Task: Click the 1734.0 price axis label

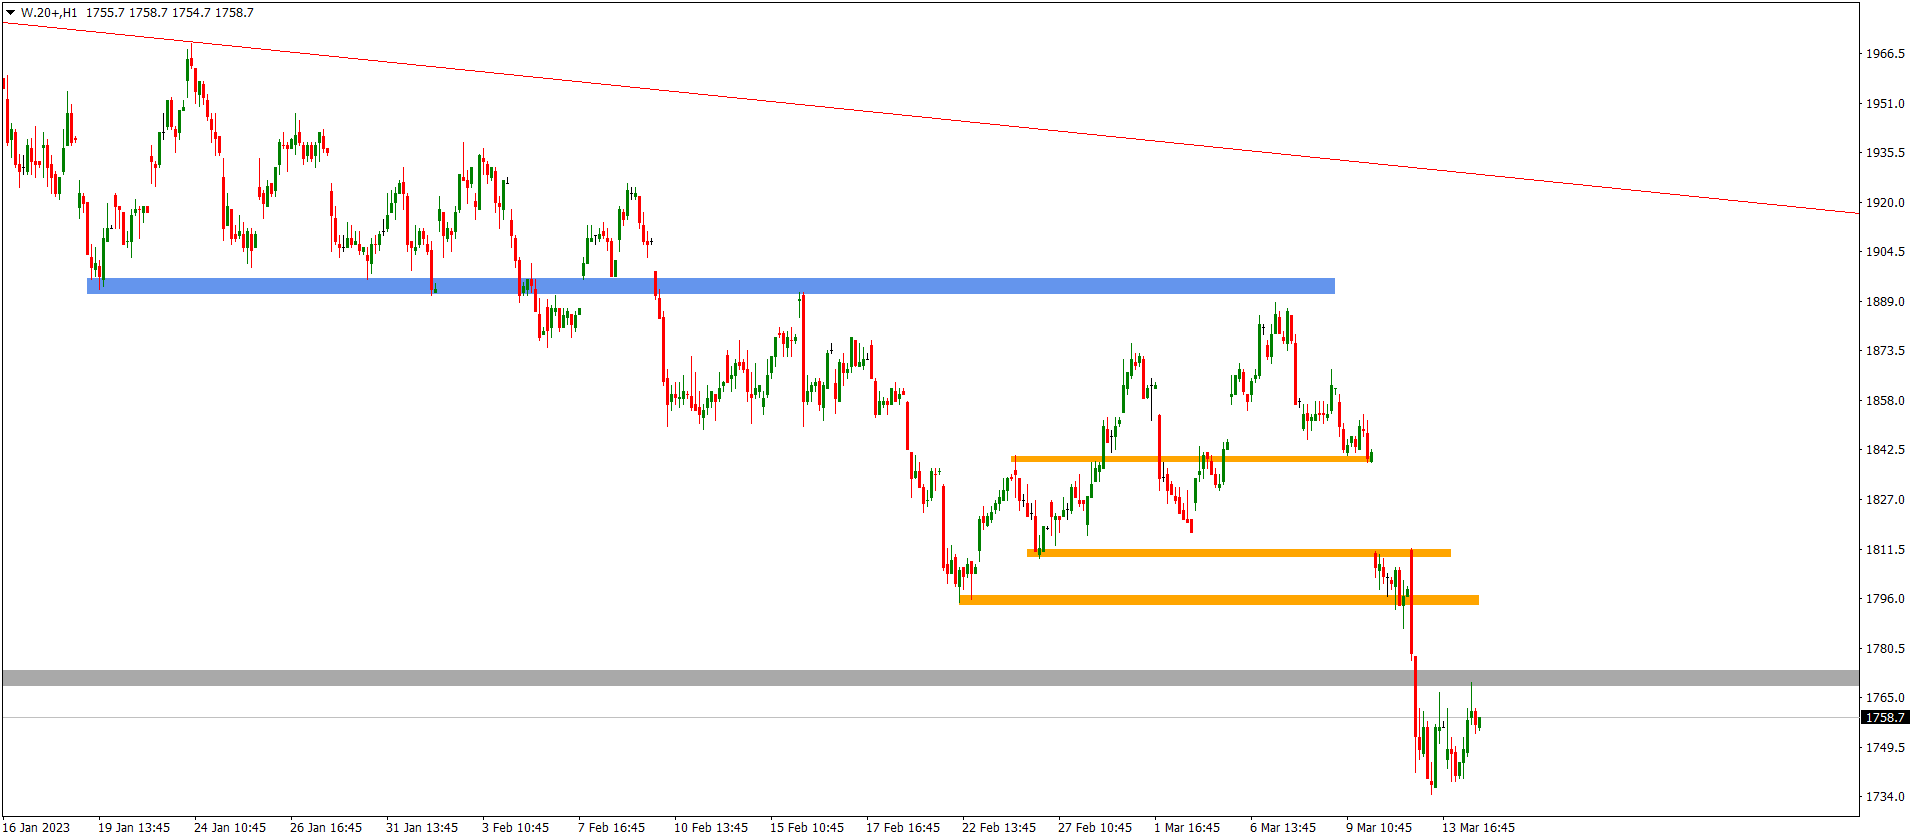Action: pos(1885,797)
